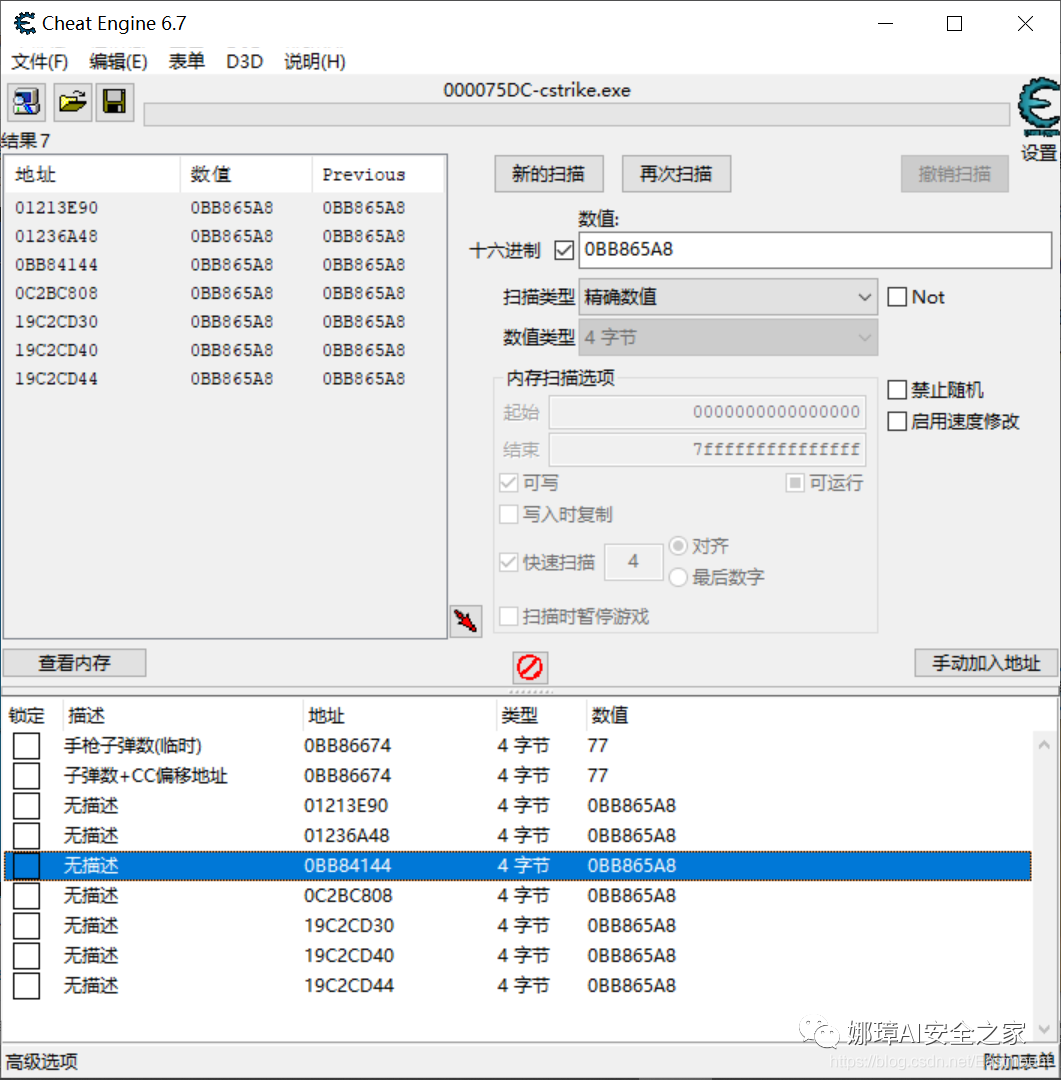Select scan result address 0BB84144
Image resolution: width=1061 pixels, height=1080 pixels.
coord(56,265)
